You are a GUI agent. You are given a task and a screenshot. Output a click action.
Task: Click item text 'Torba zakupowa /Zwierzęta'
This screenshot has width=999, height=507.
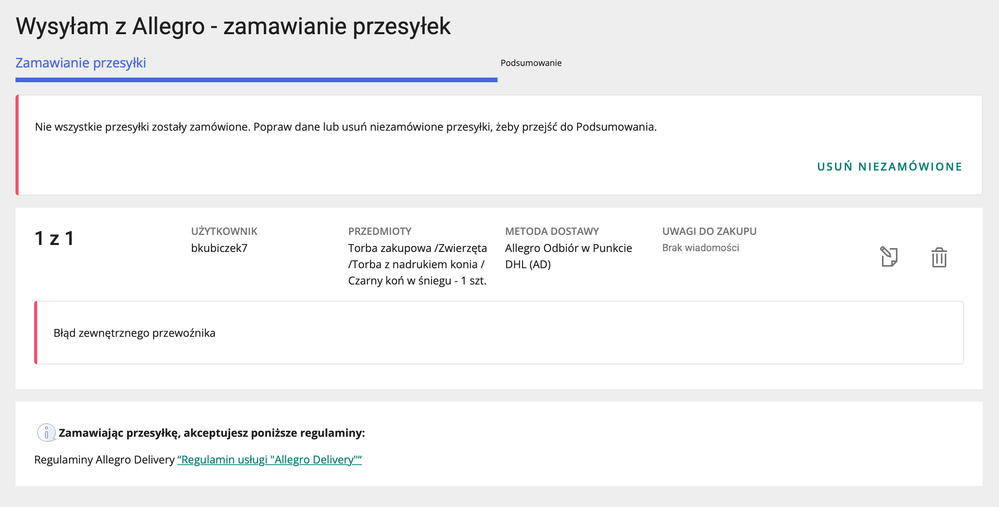point(417,248)
